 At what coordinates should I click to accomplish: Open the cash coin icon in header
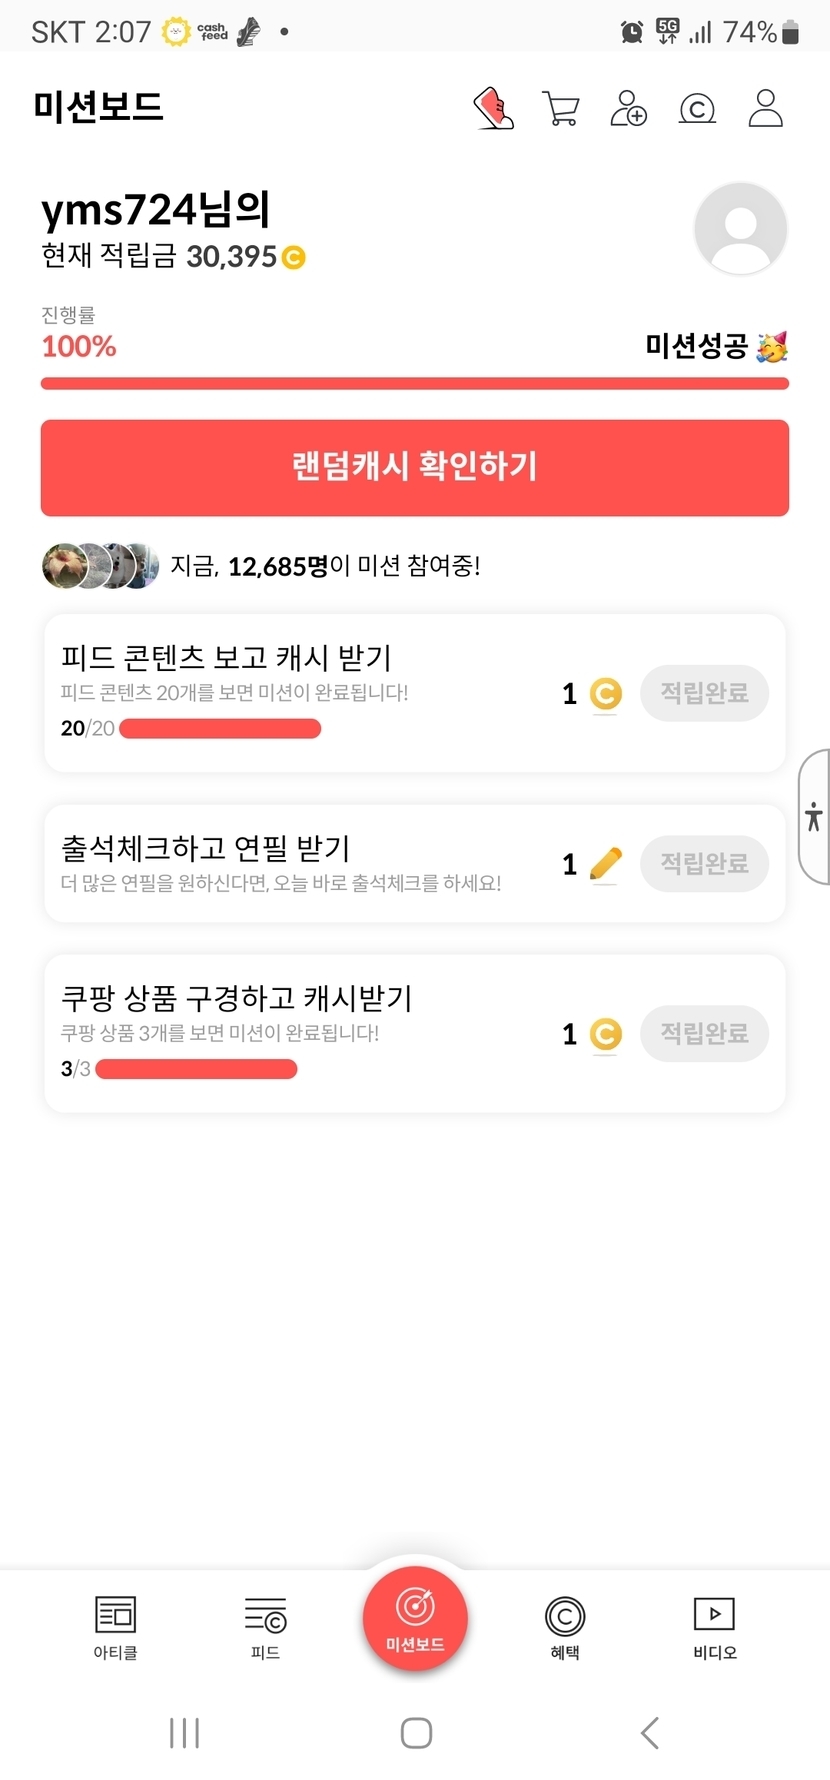click(x=697, y=108)
